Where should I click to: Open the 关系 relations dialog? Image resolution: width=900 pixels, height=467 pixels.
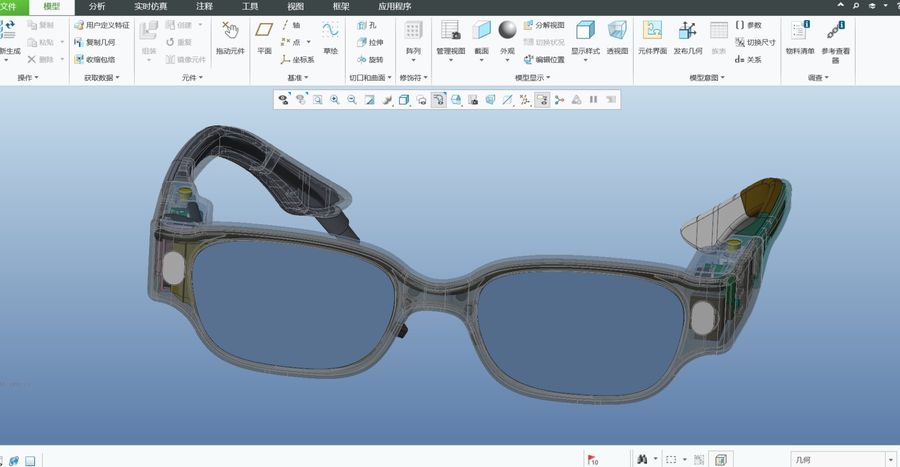(748, 60)
